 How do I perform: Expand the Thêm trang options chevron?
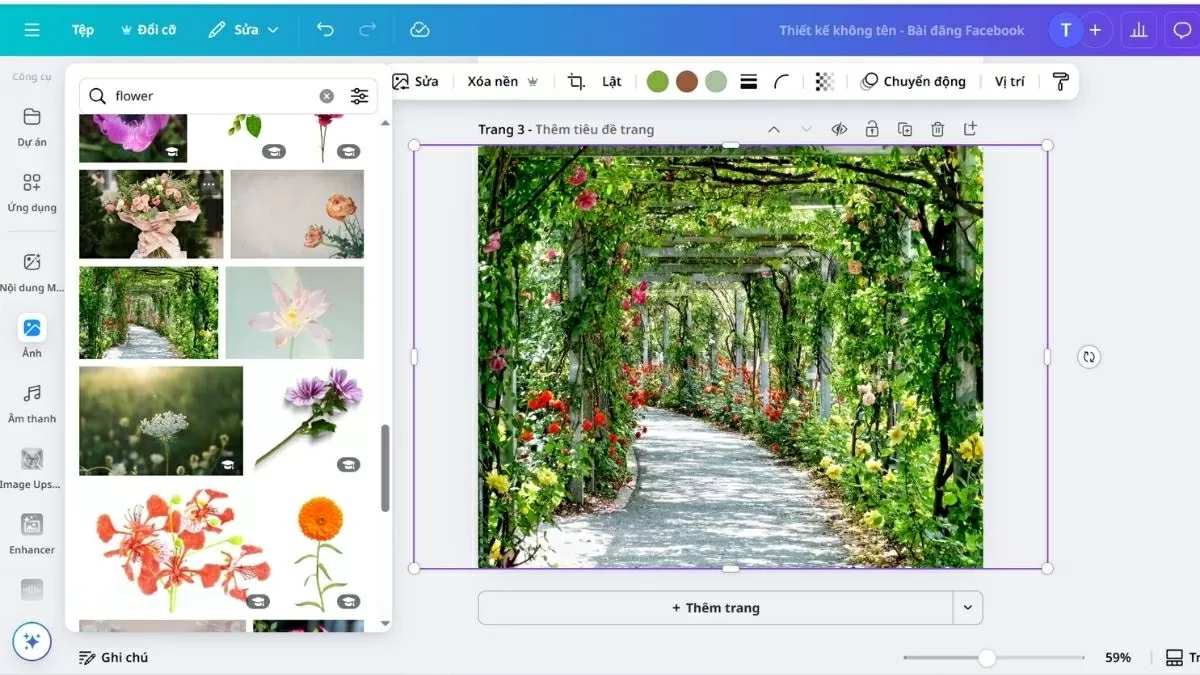click(967, 607)
